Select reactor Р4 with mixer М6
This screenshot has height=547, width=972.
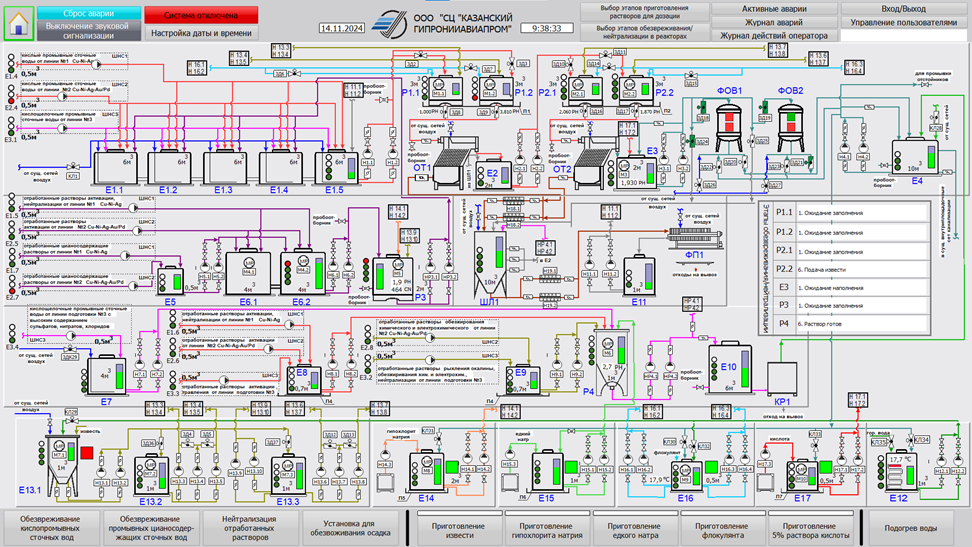click(x=612, y=362)
